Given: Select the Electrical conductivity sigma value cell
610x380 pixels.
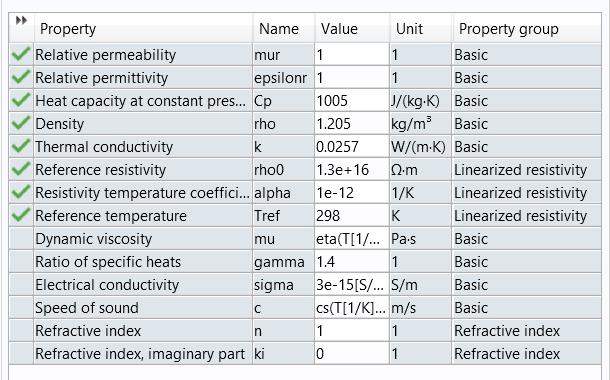Looking at the screenshot, I should [352, 285].
